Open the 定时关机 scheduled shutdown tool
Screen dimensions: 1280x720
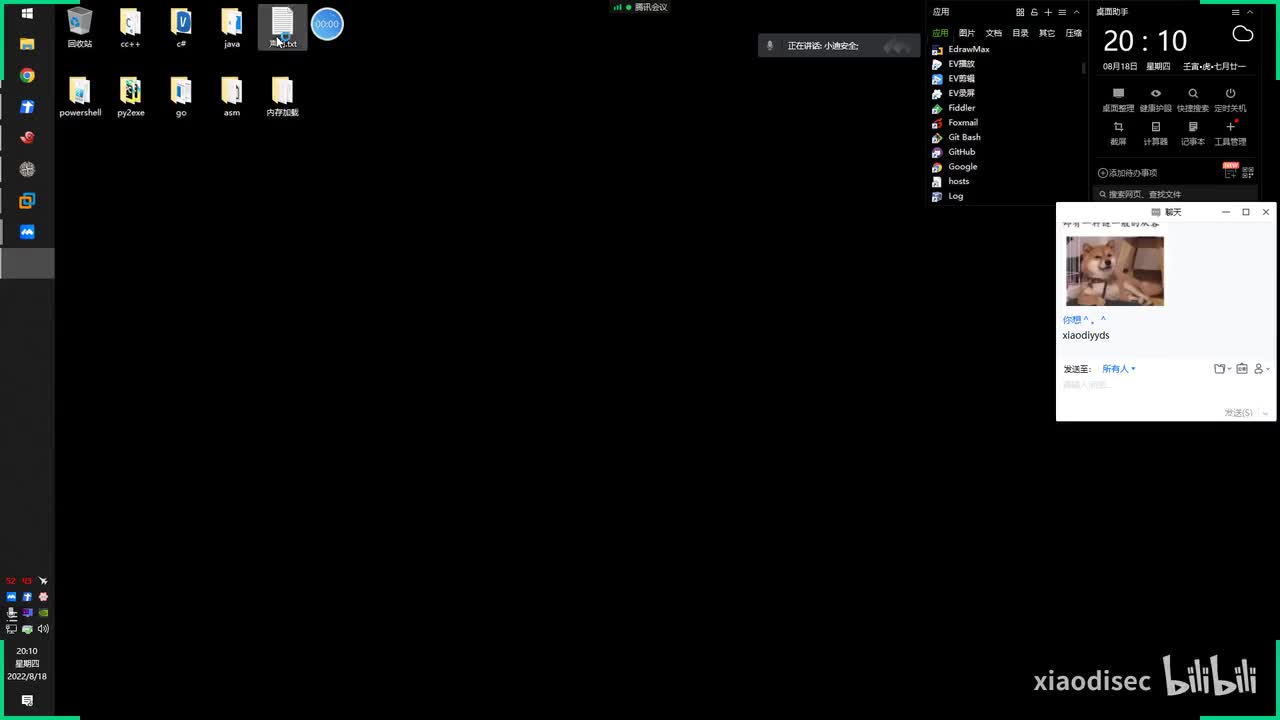(x=1230, y=99)
